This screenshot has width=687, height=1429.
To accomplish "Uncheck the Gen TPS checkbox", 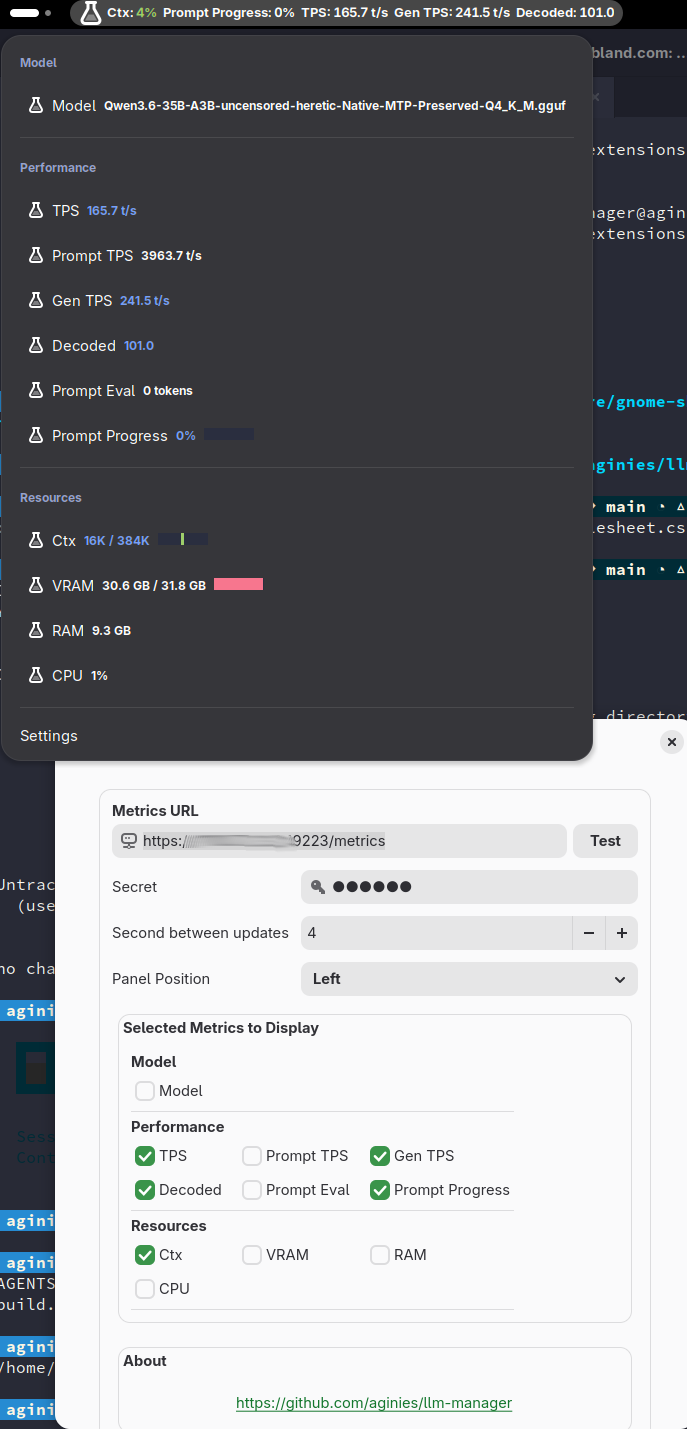I will [380, 1156].
